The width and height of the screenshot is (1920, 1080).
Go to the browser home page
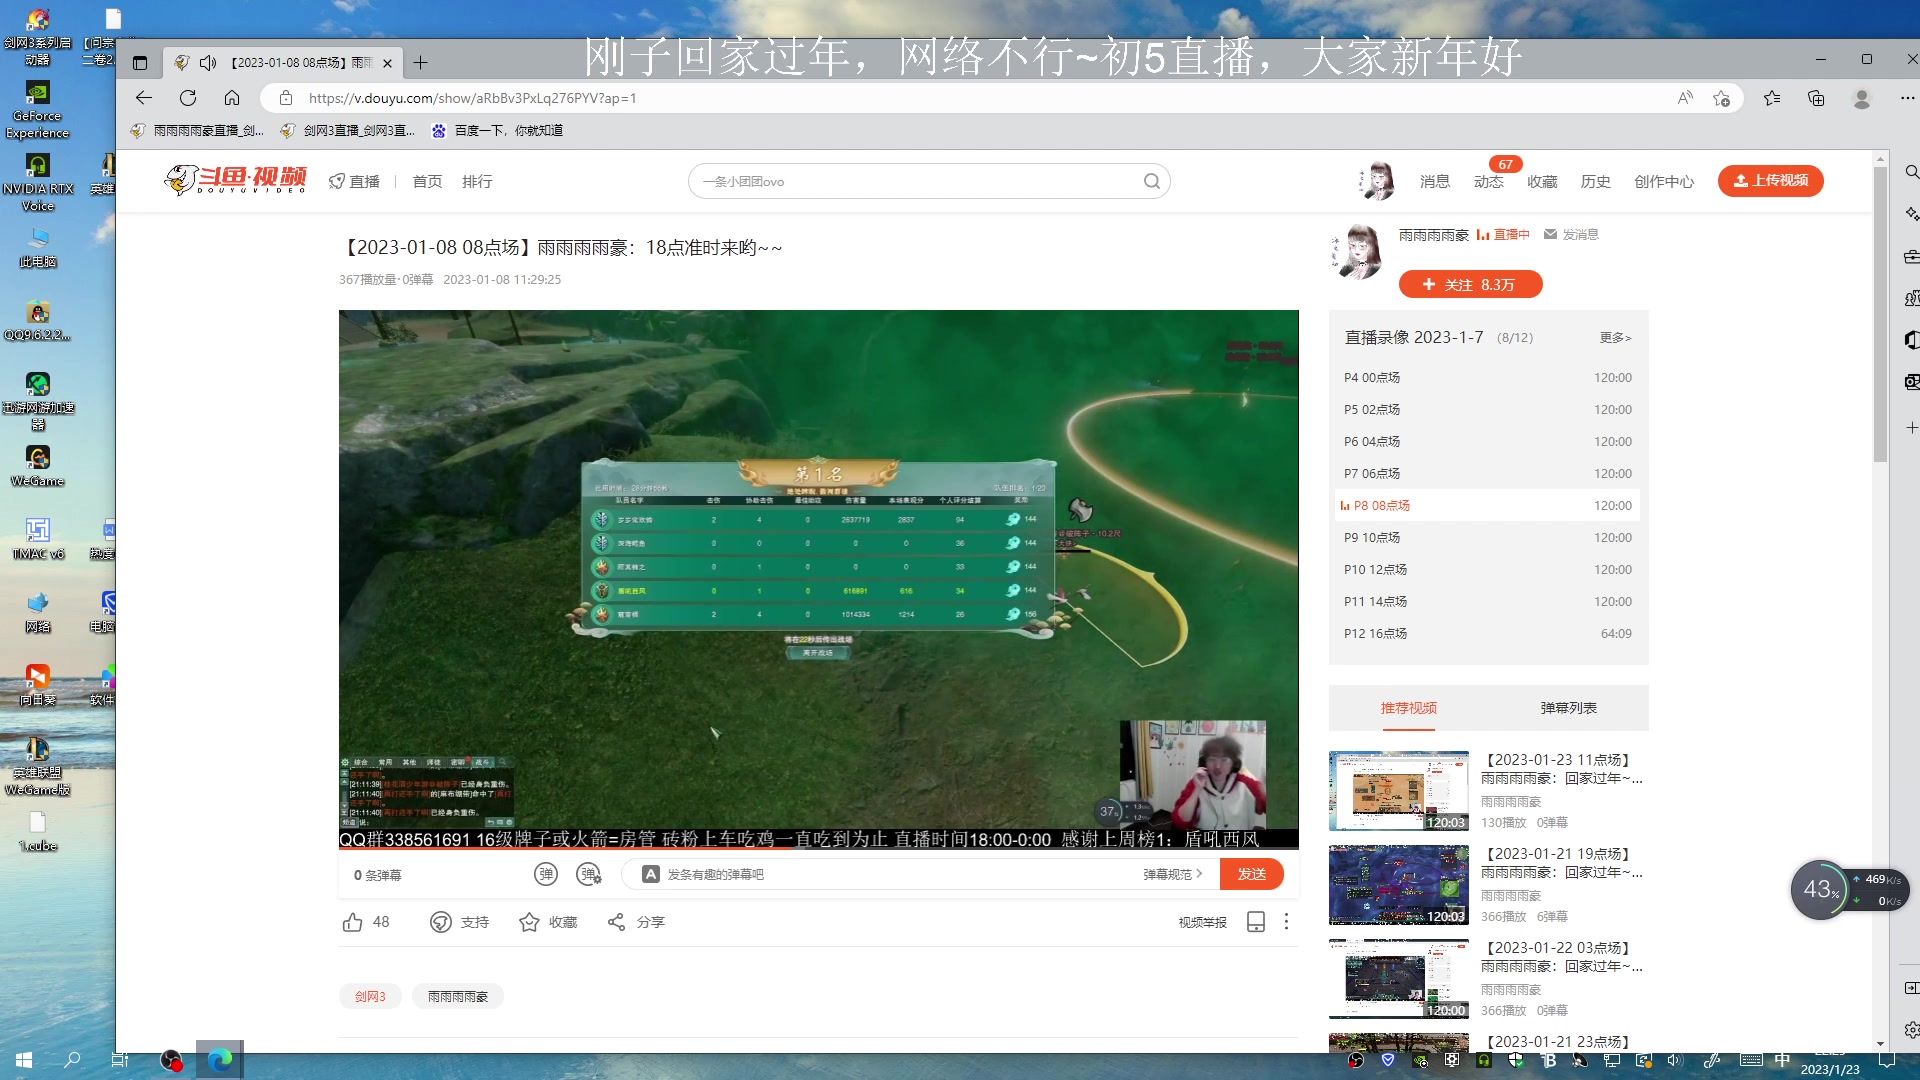tap(232, 98)
